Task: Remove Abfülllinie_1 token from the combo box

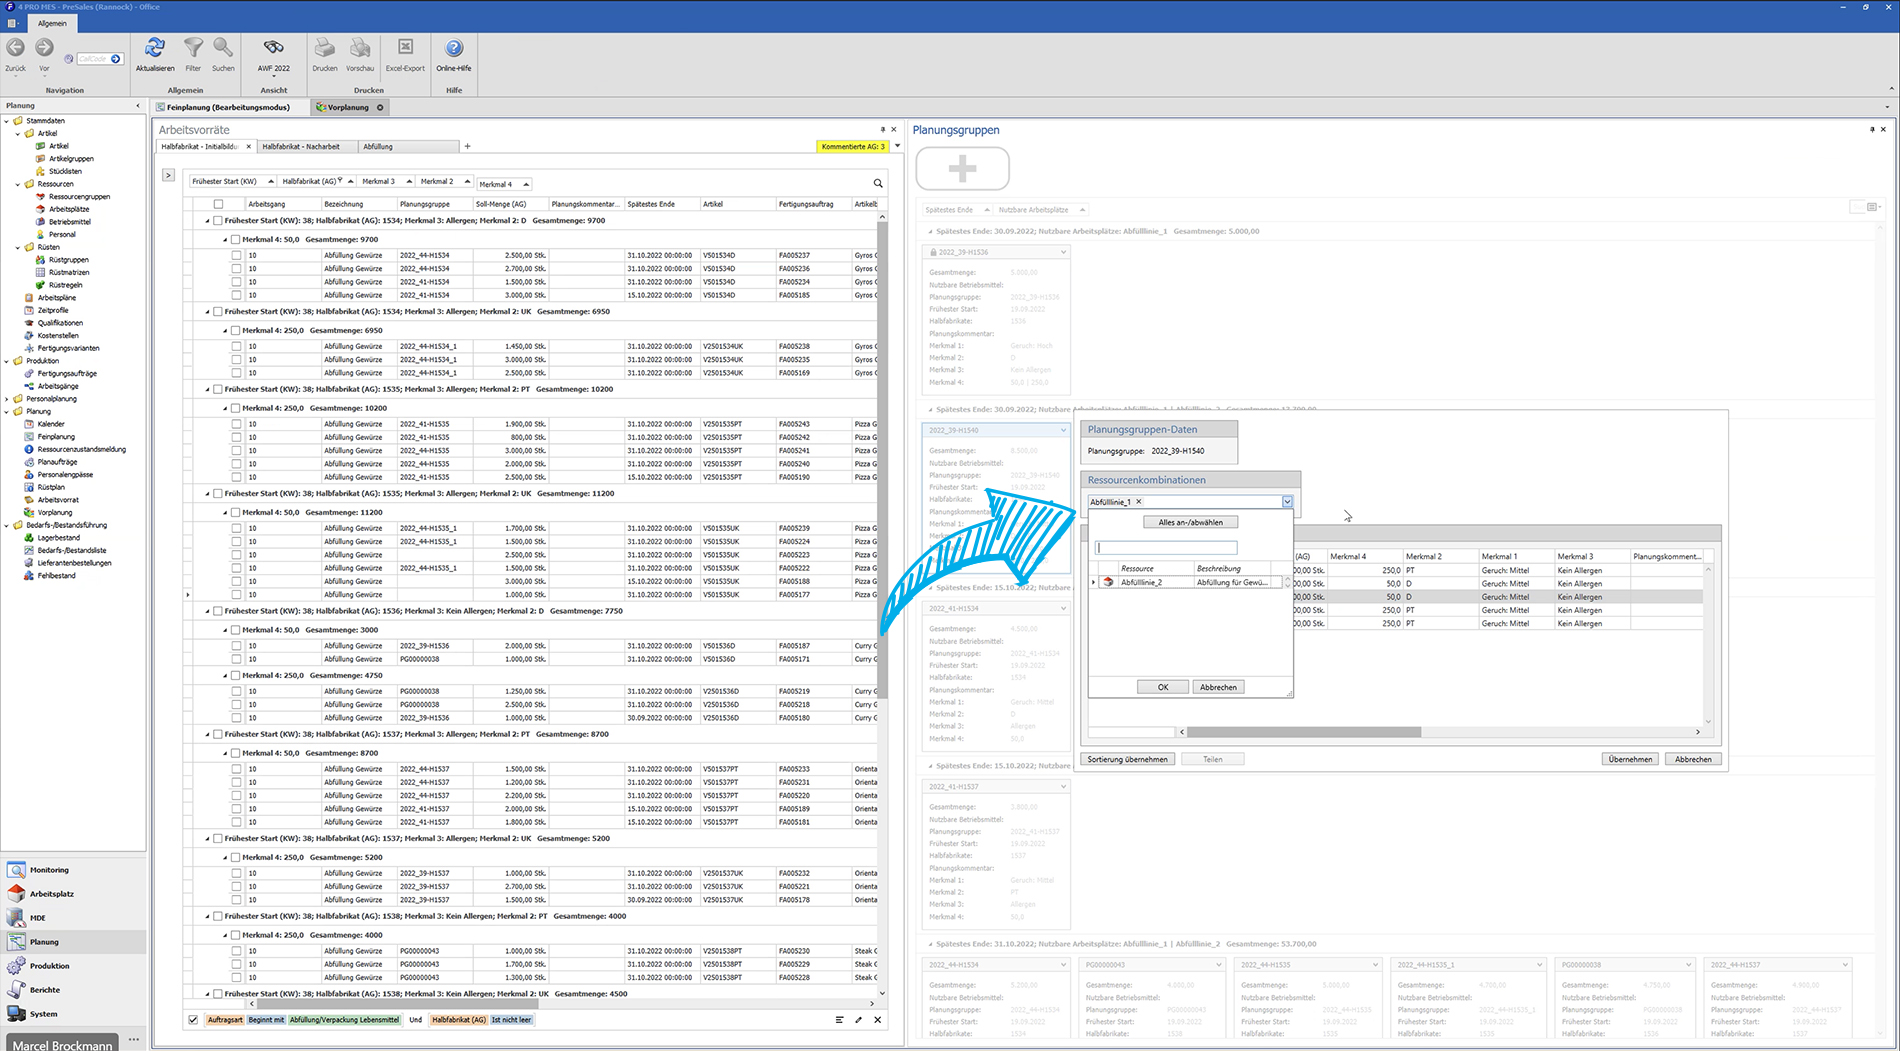Action: click(x=1138, y=502)
